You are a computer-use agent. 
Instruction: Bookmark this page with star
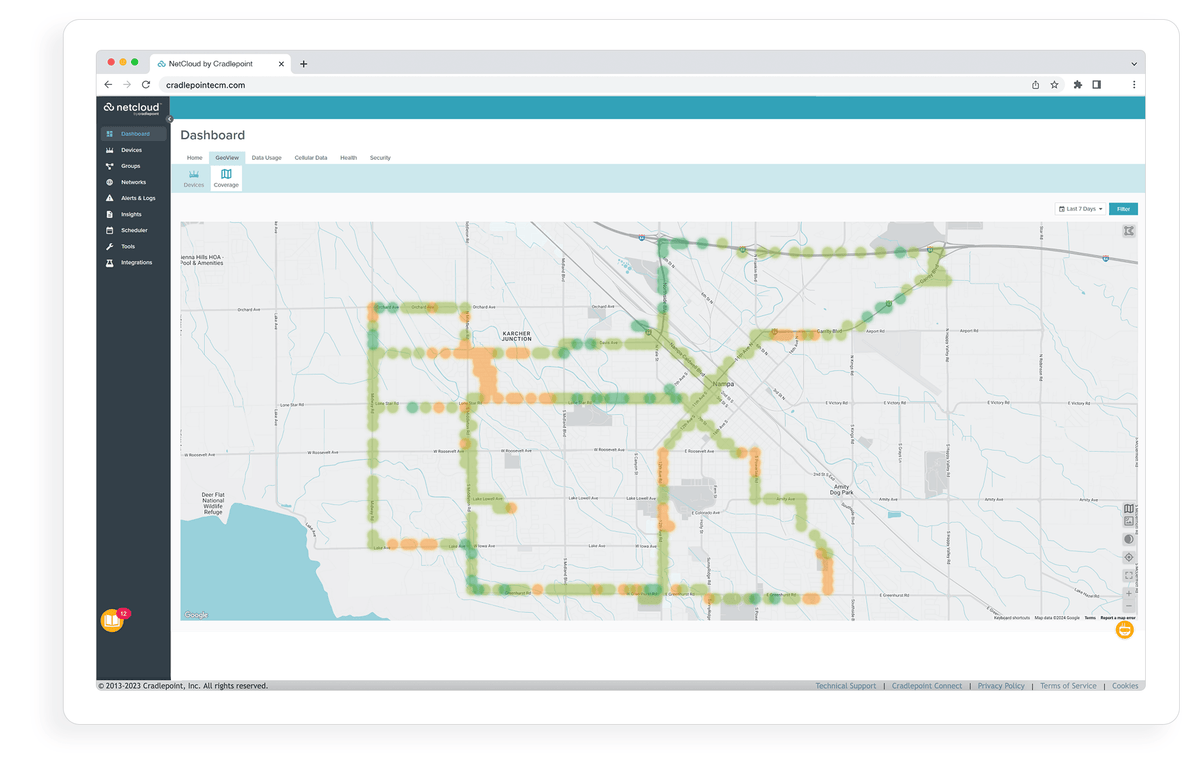pyautogui.click(x=1054, y=85)
